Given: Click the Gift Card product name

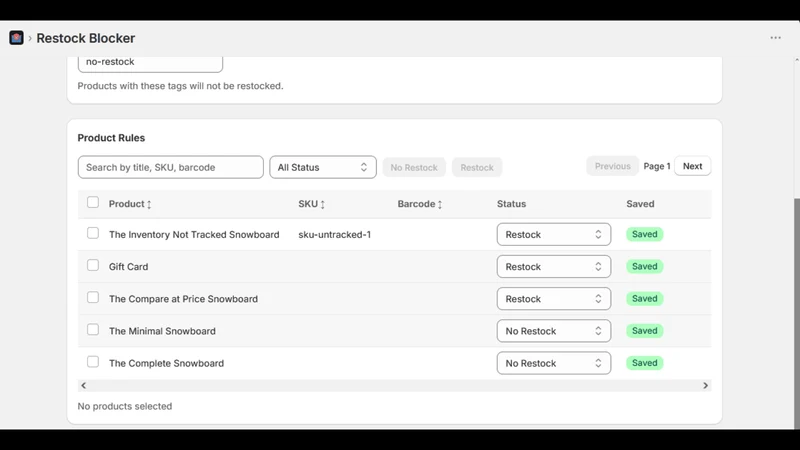Looking at the screenshot, I should [x=129, y=267].
